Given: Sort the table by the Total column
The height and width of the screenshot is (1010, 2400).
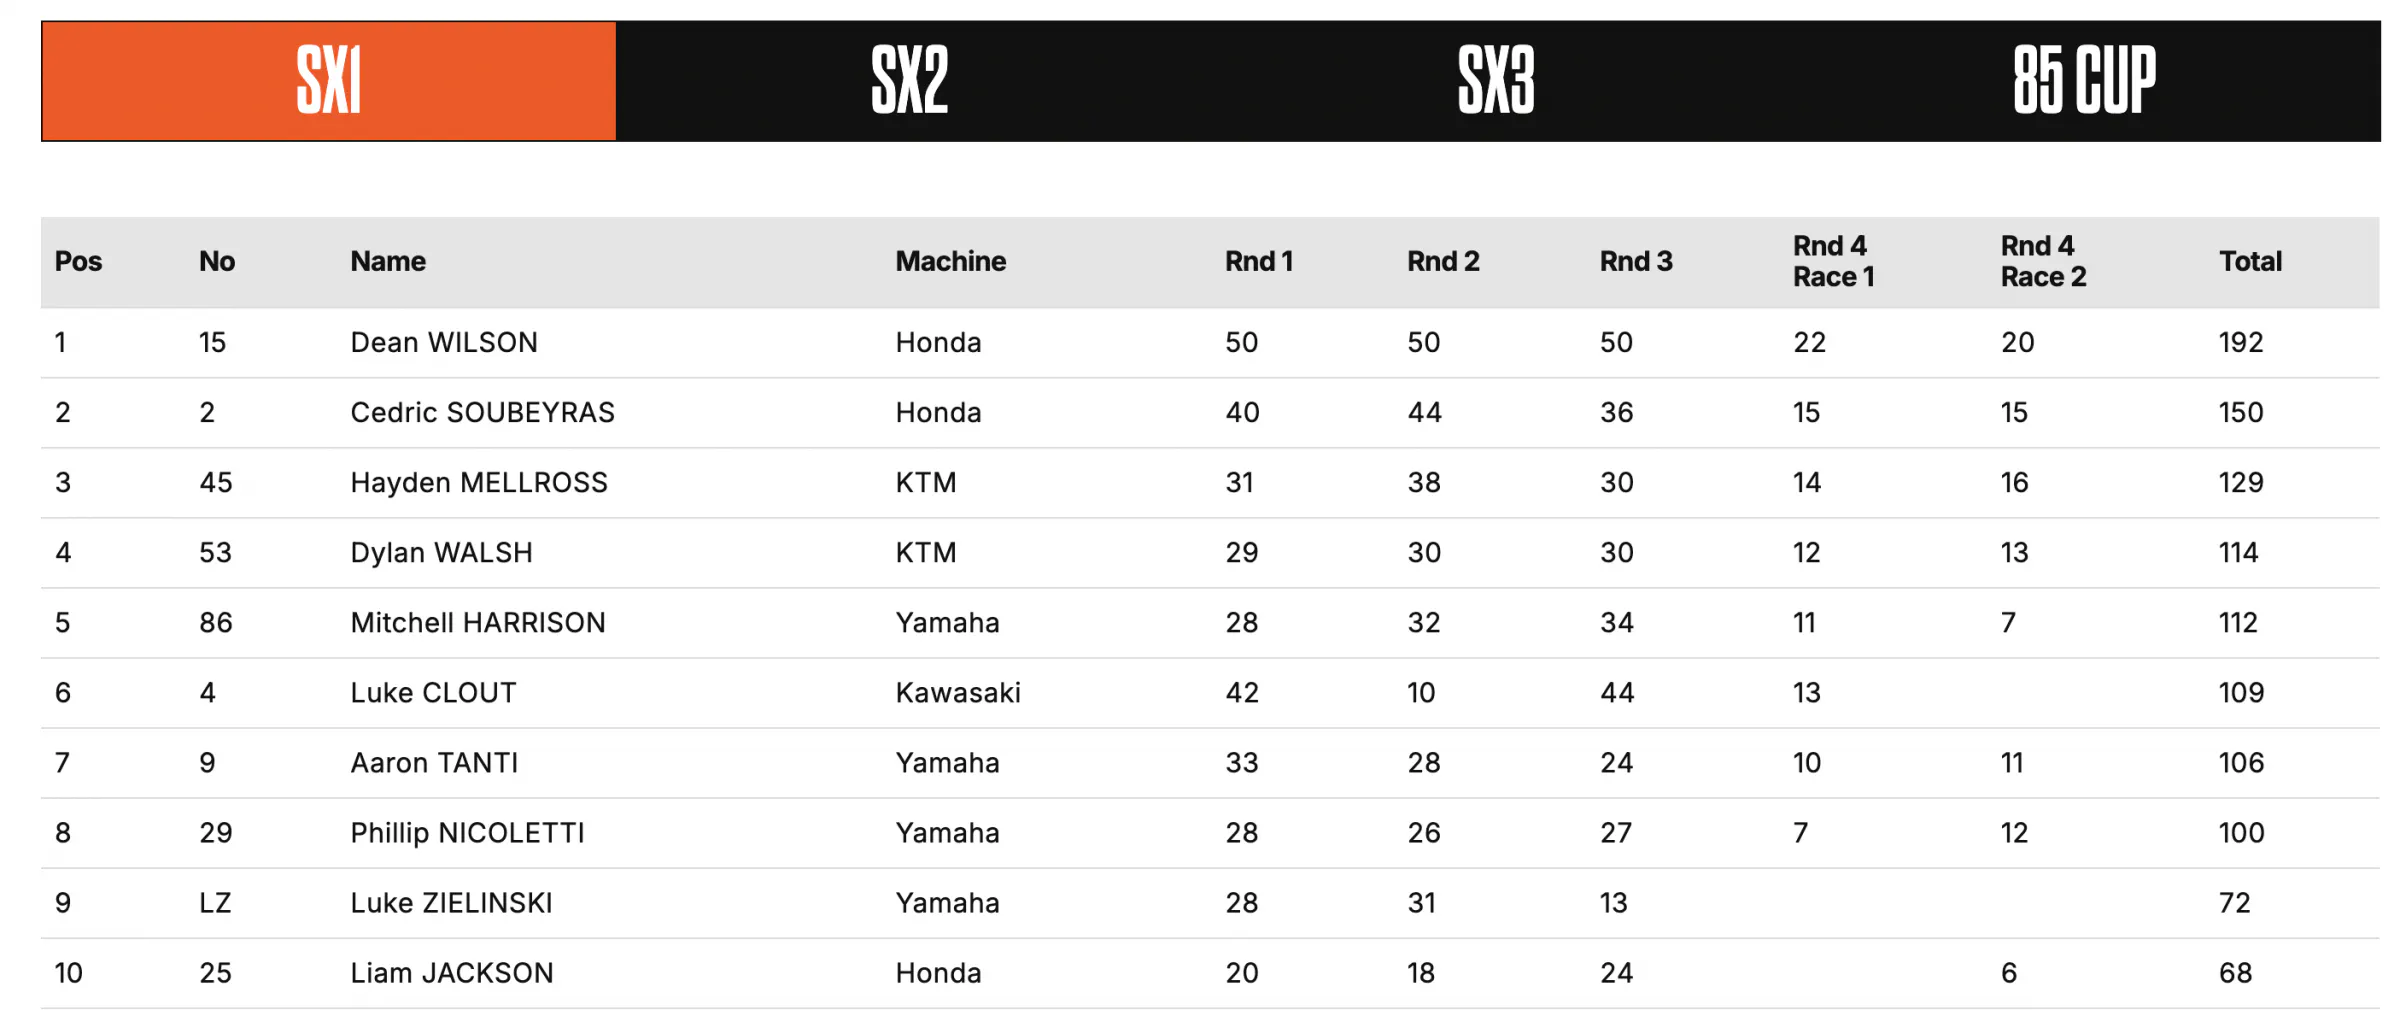Looking at the screenshot, I should tap(2249, 261).
